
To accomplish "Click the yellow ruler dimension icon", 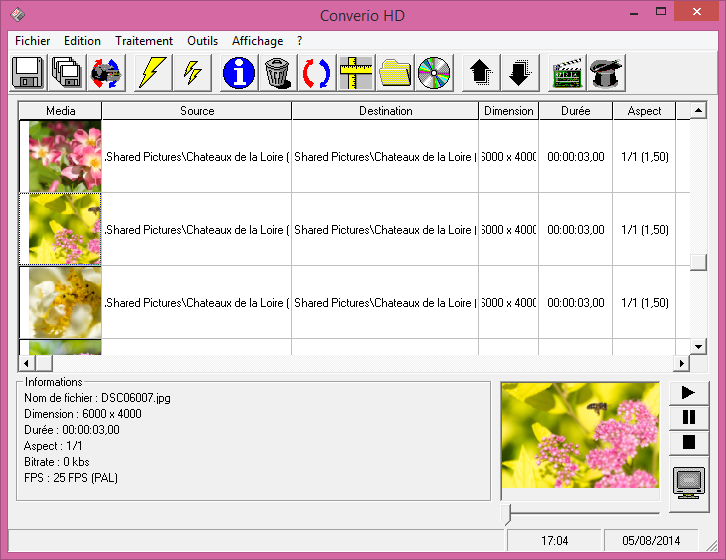I will point(356,72).
